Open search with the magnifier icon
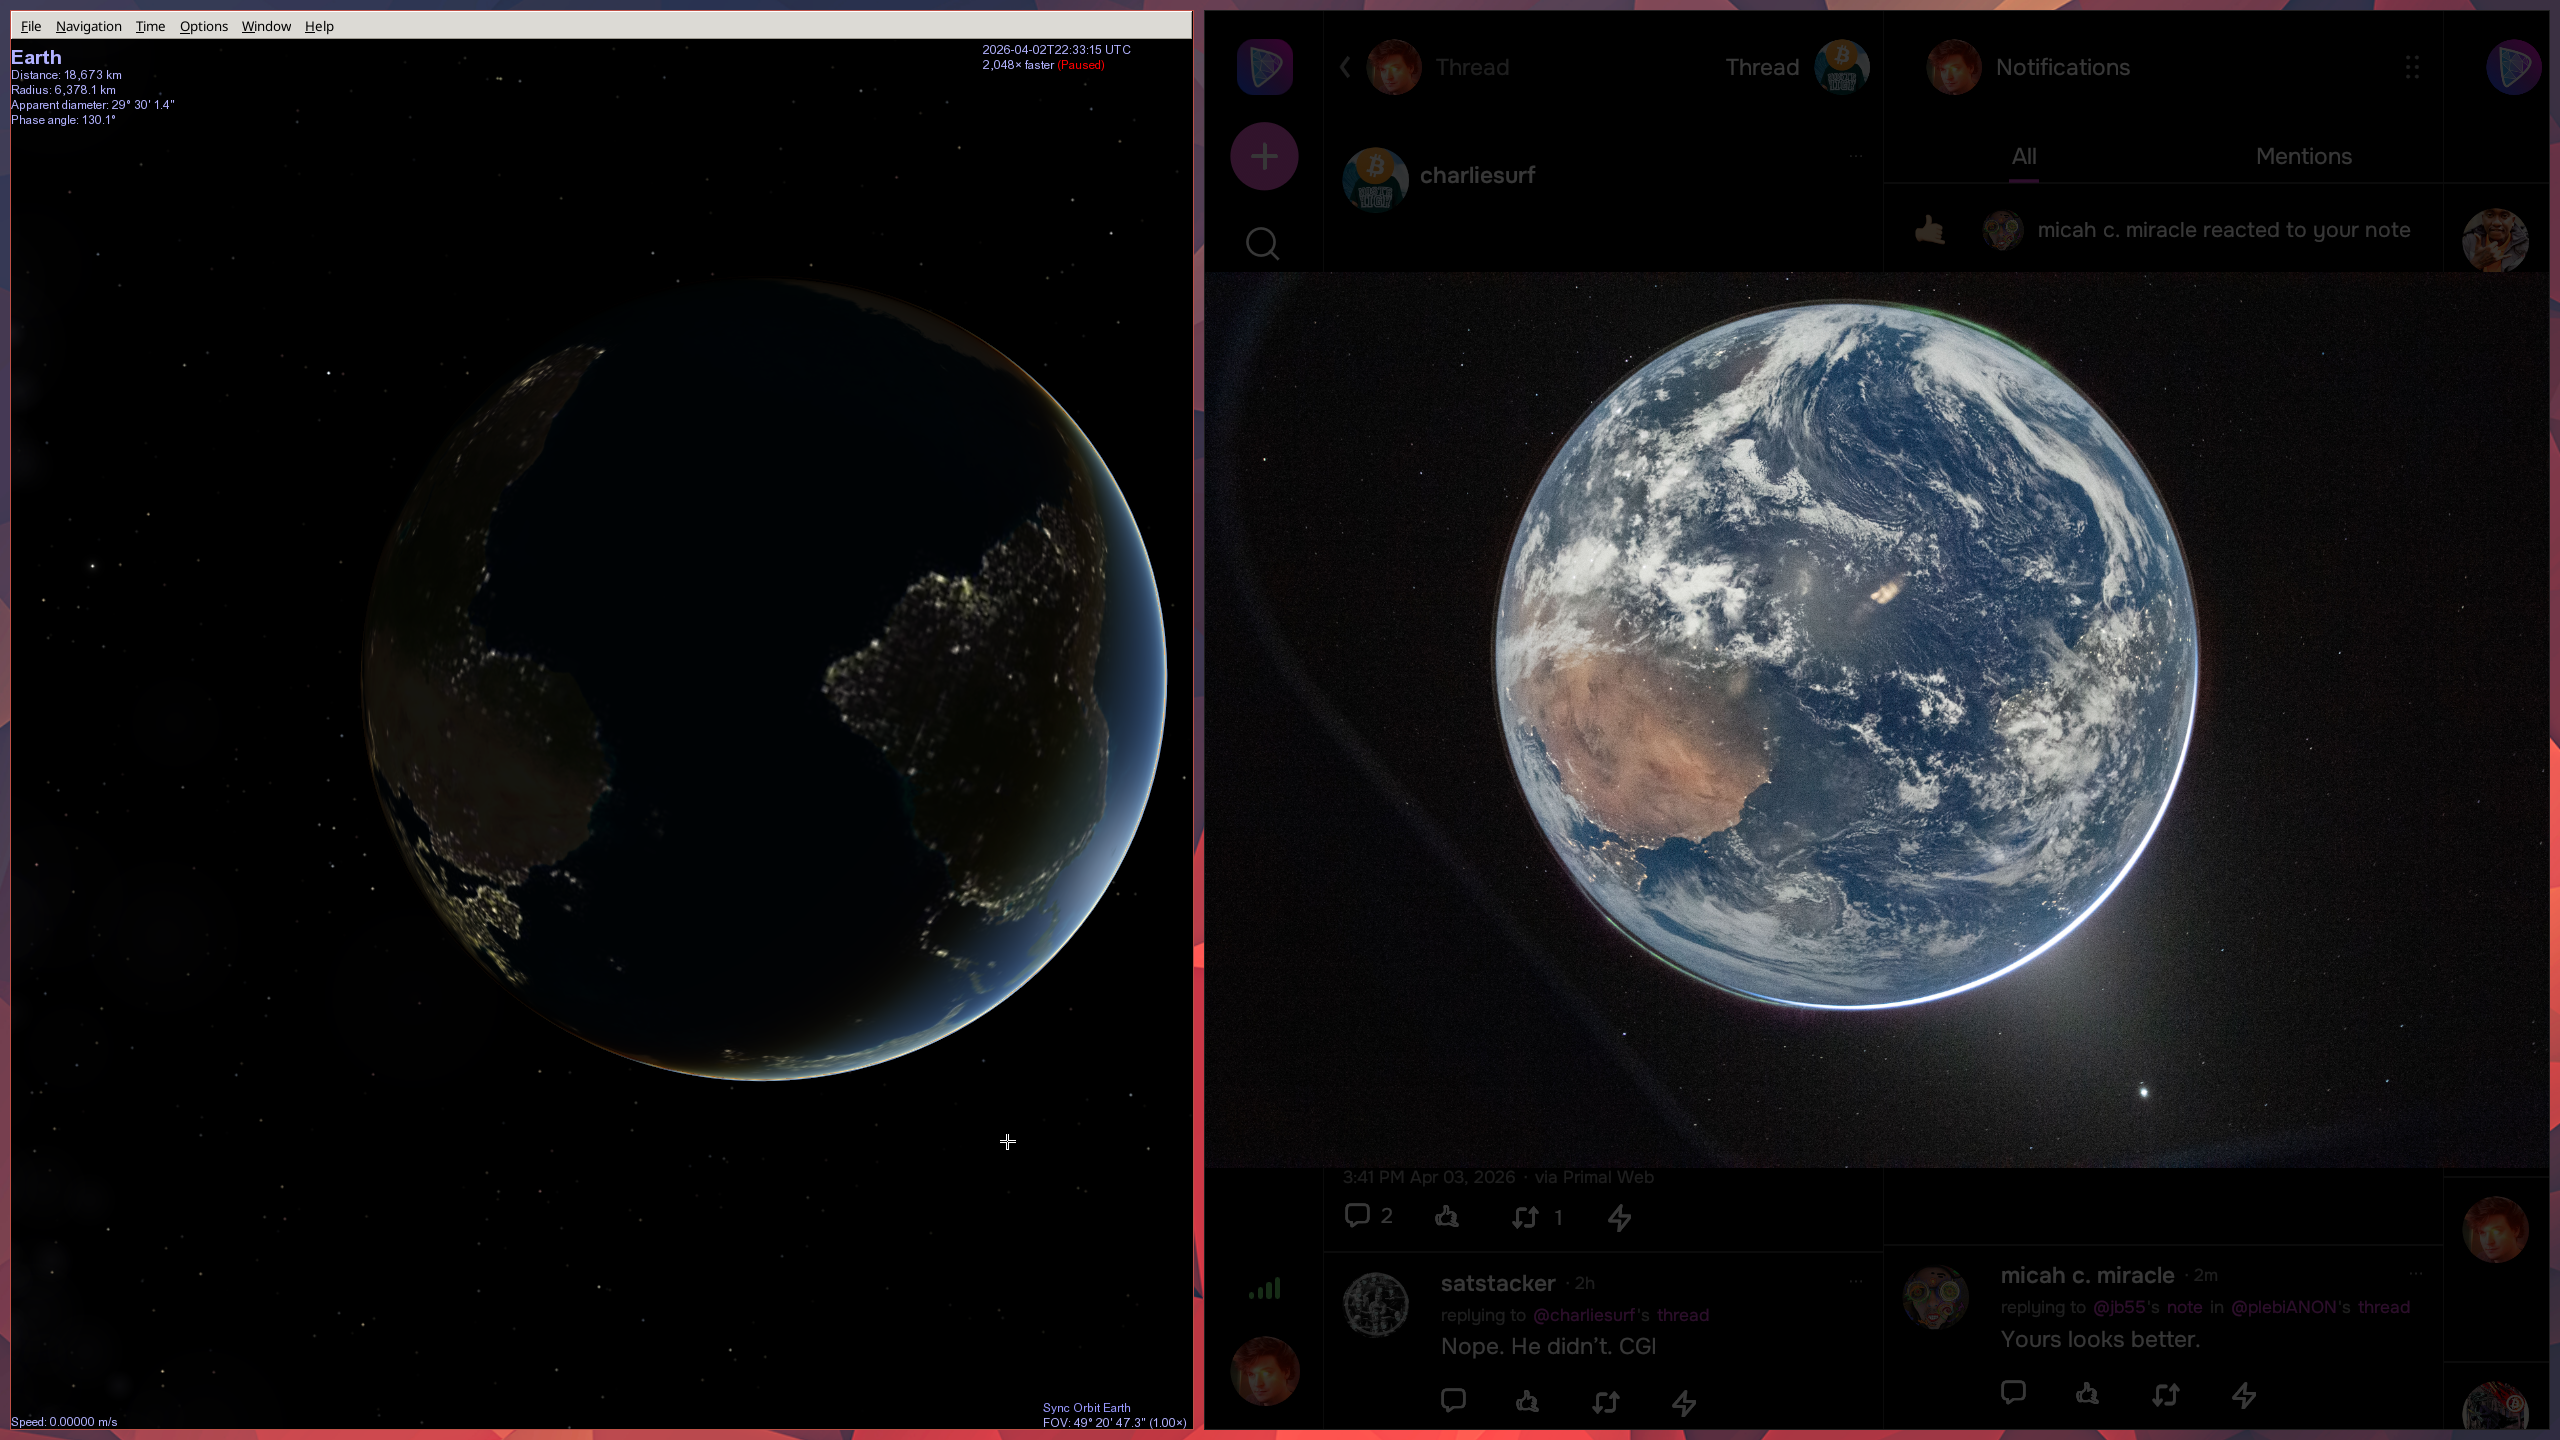2560x1440 pixels. pos(1262,243)
